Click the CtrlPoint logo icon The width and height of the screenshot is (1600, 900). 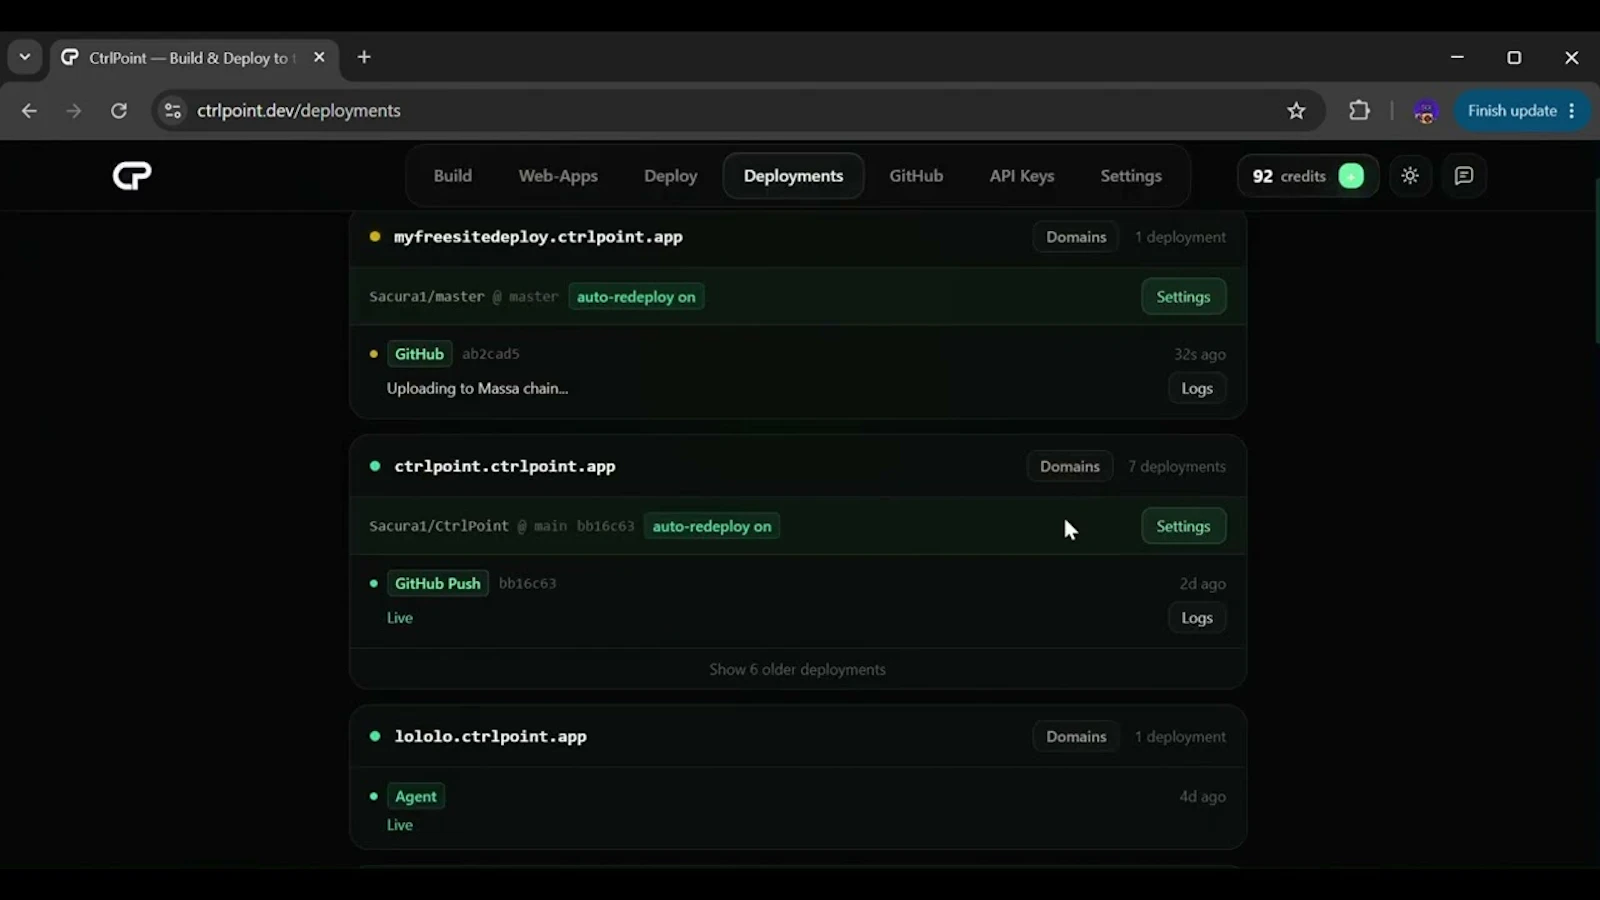tap(132, 176)
